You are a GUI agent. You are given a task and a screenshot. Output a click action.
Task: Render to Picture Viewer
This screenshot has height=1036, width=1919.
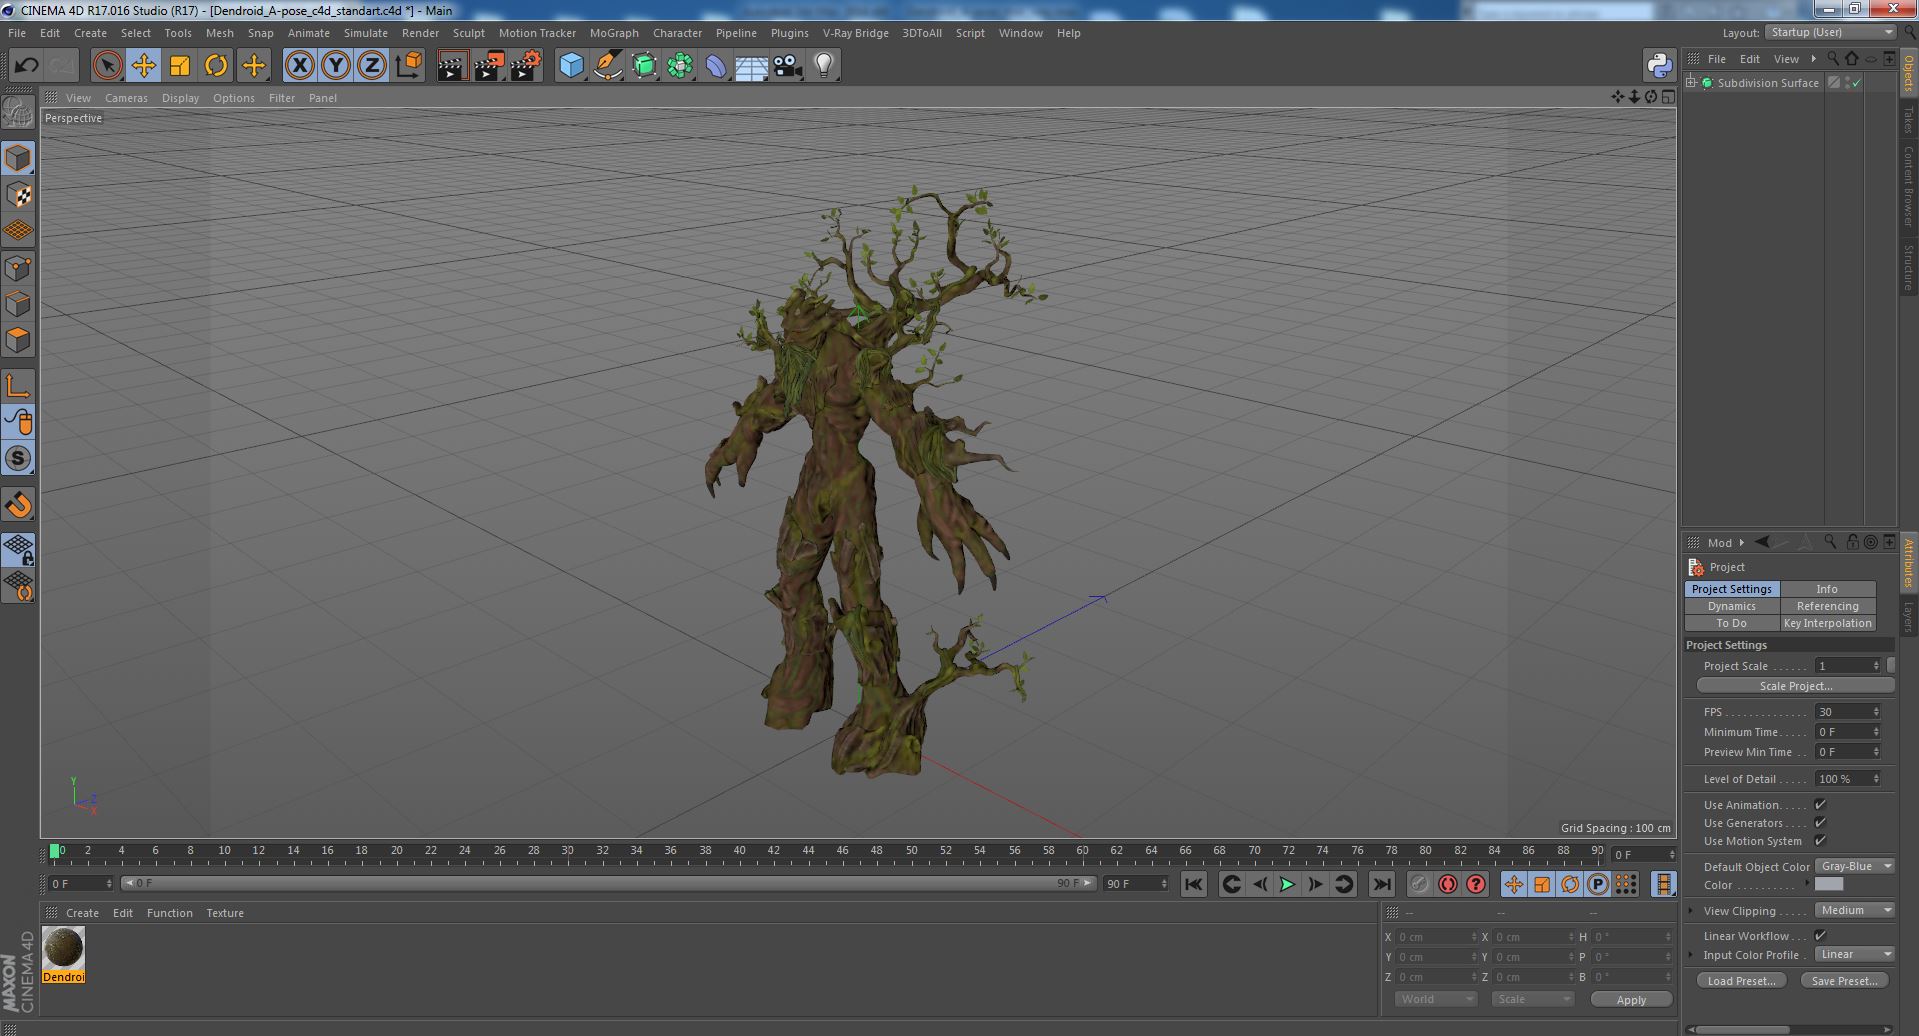click(489, 66)
